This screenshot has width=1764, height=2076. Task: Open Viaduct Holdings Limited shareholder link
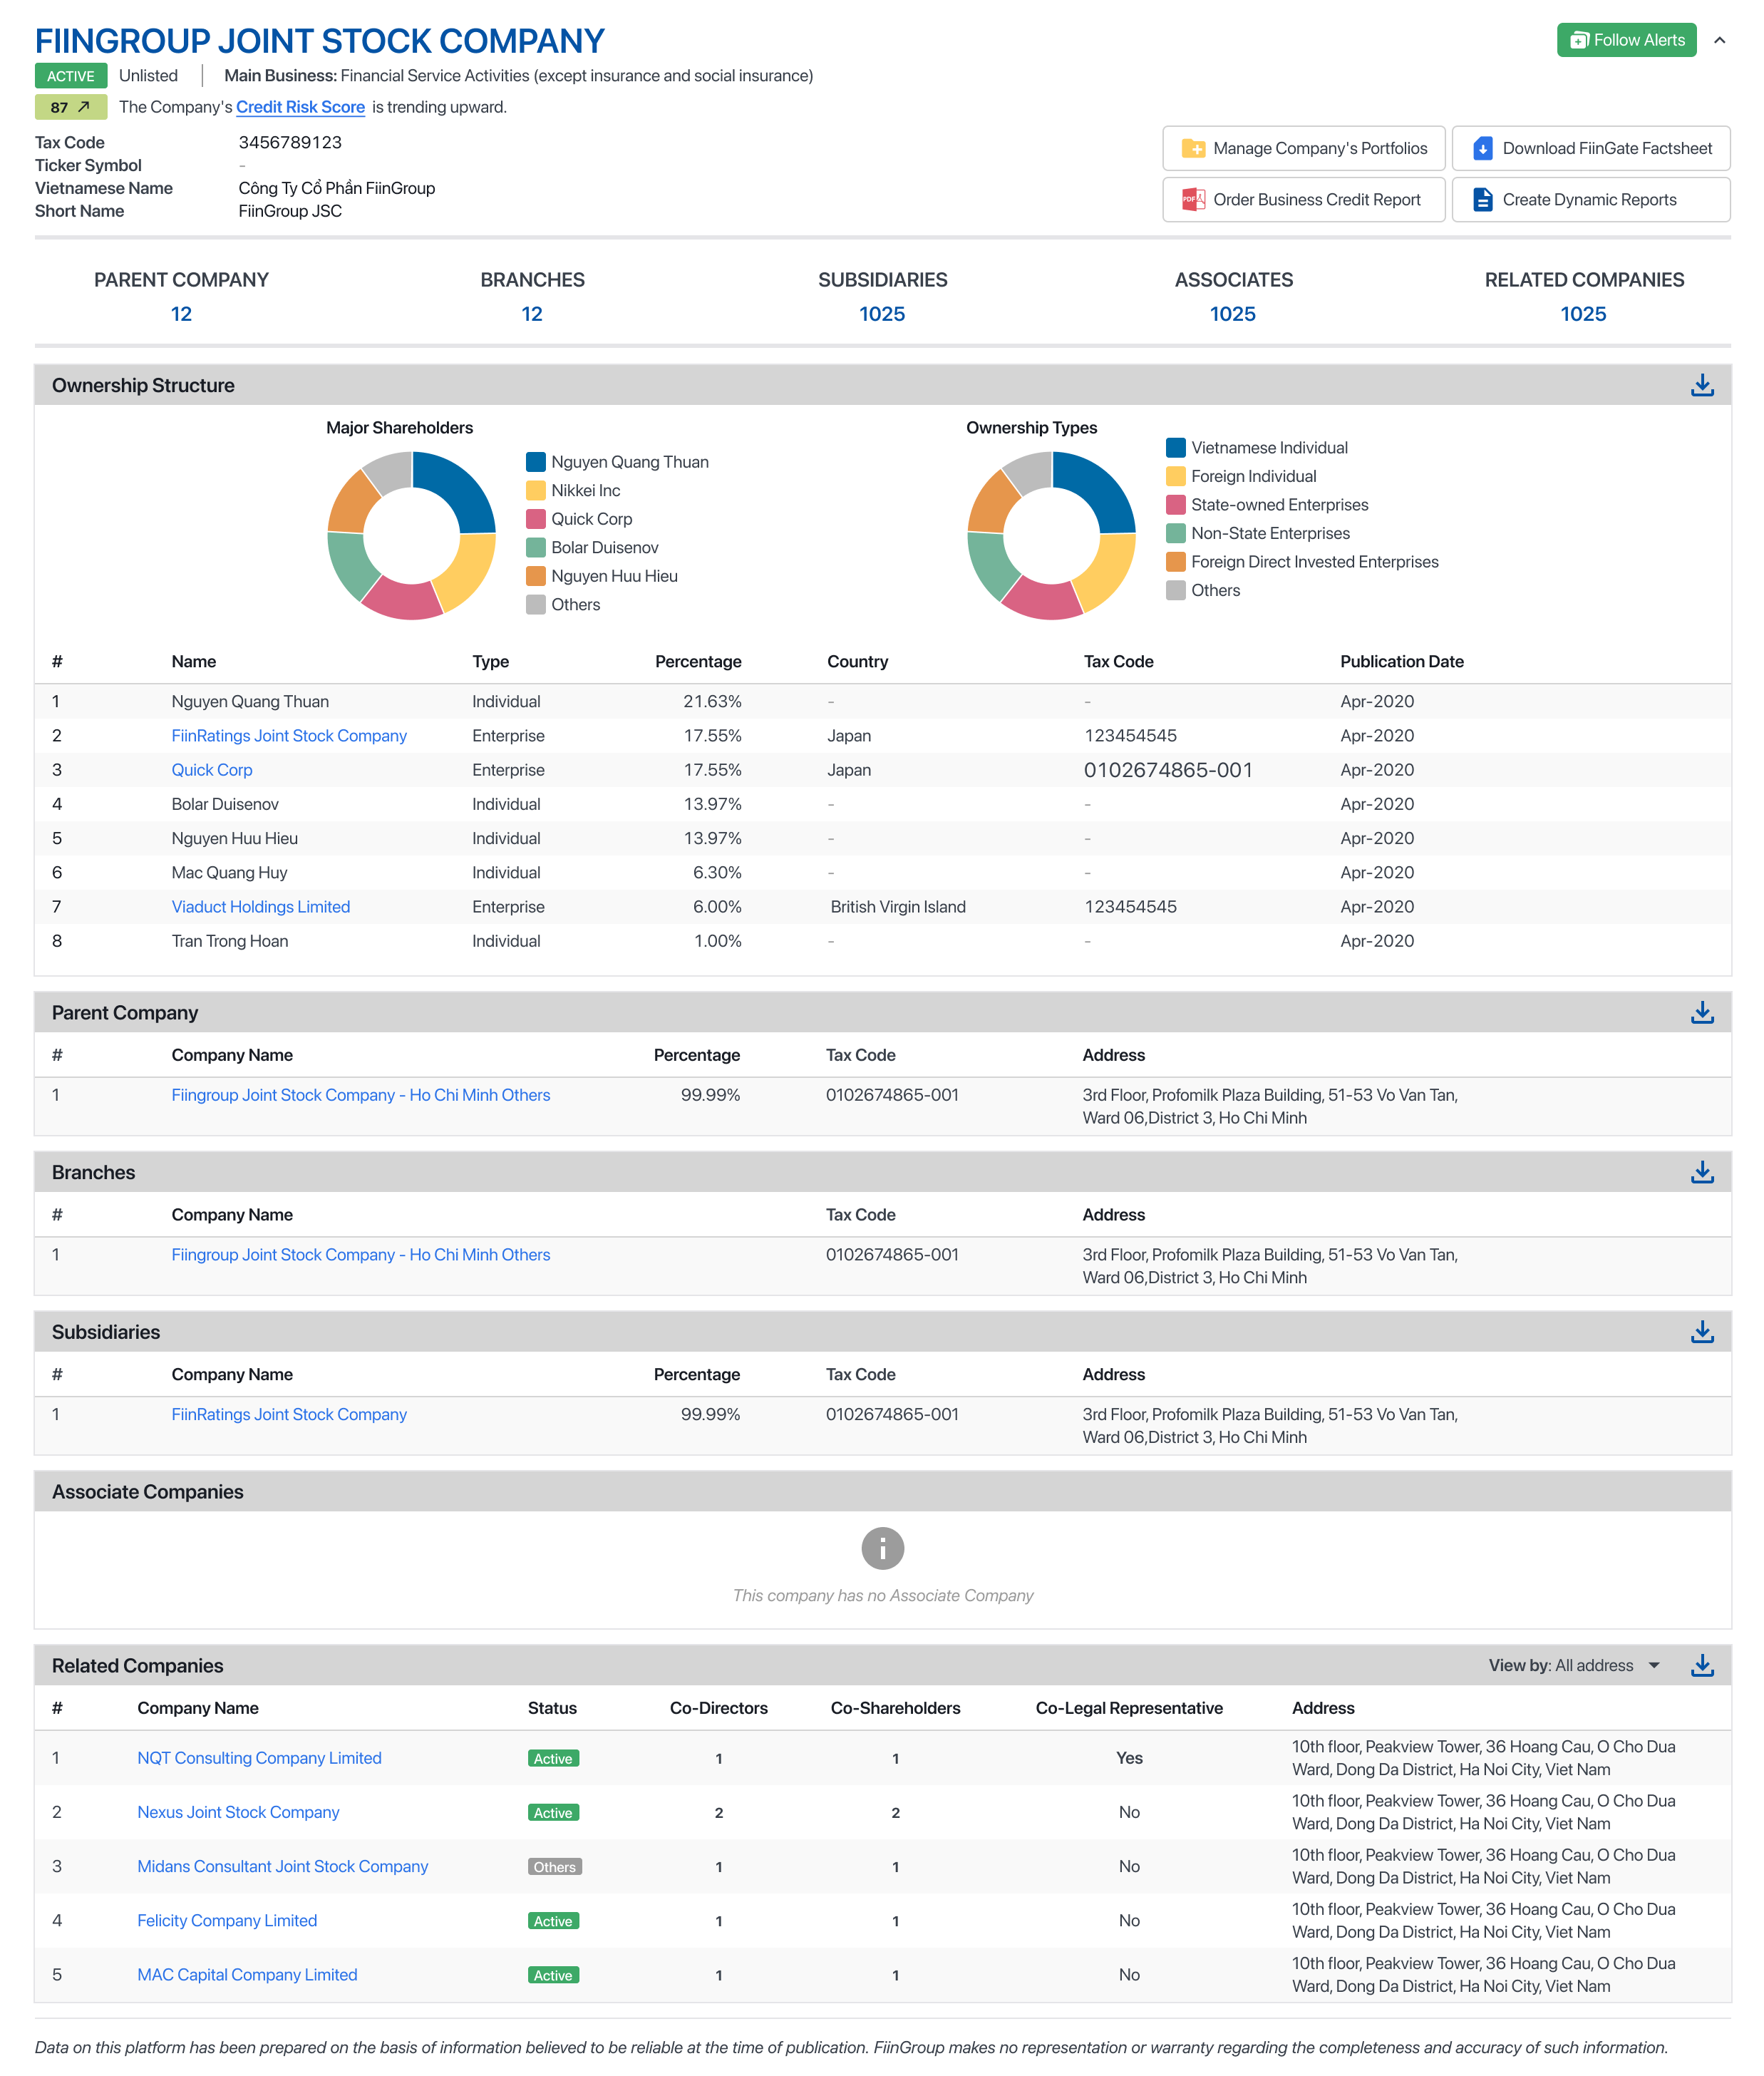coord(261,907)
